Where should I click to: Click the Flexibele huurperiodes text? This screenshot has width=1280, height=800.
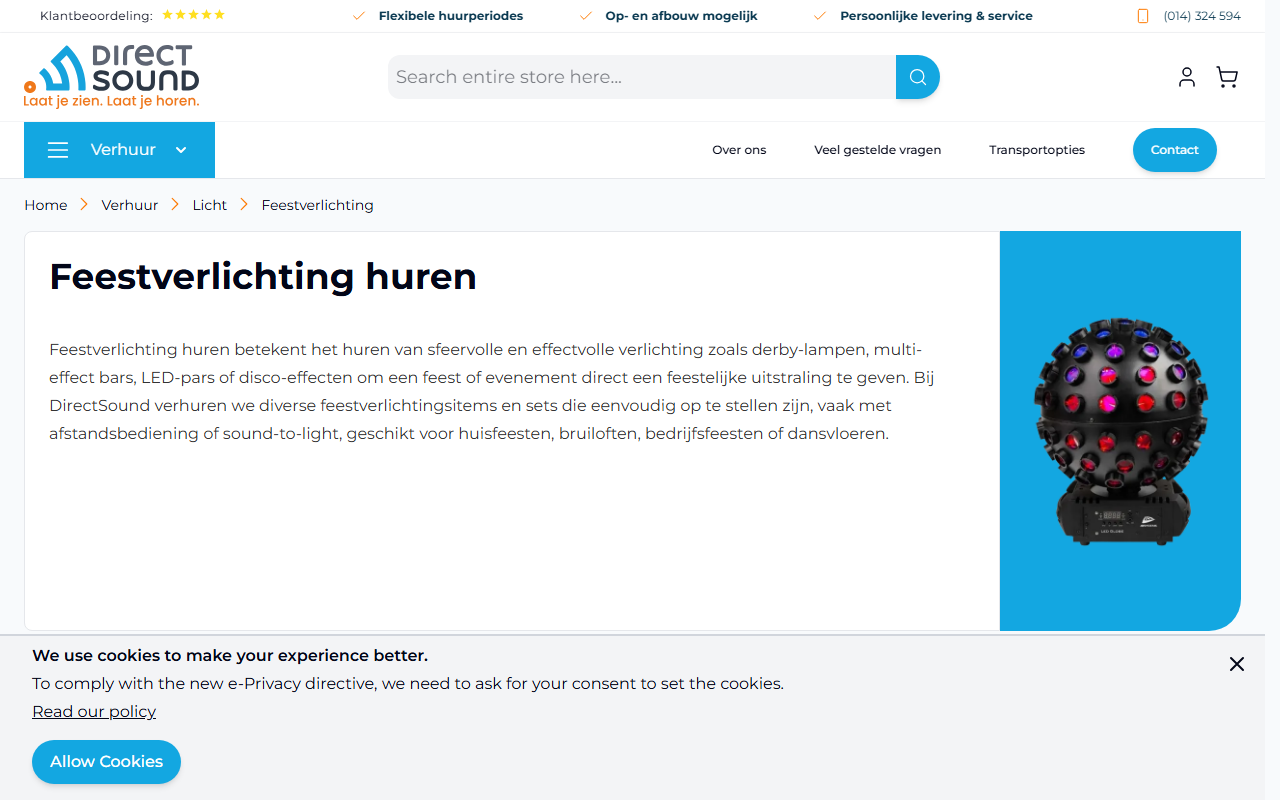point(451,16)
